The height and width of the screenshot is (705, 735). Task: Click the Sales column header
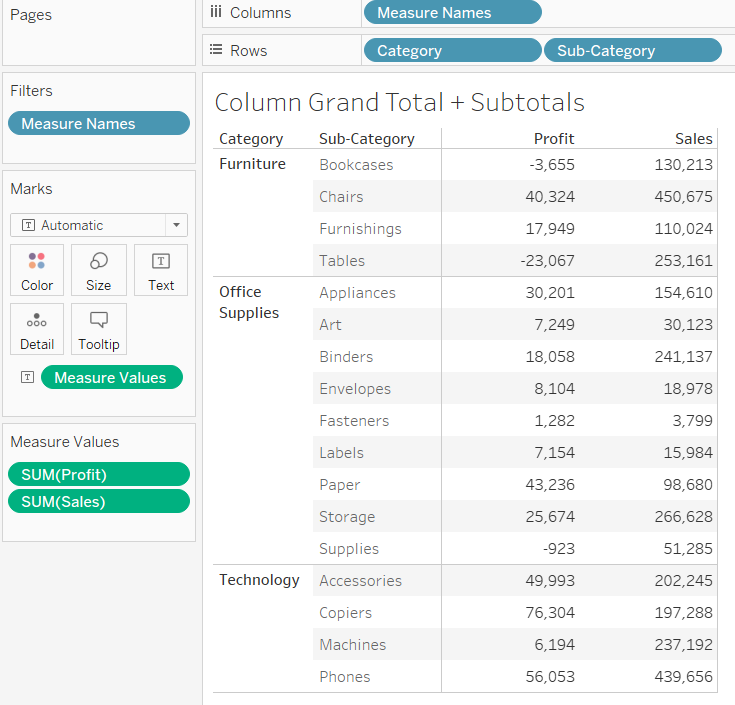[x=694, y=139]
